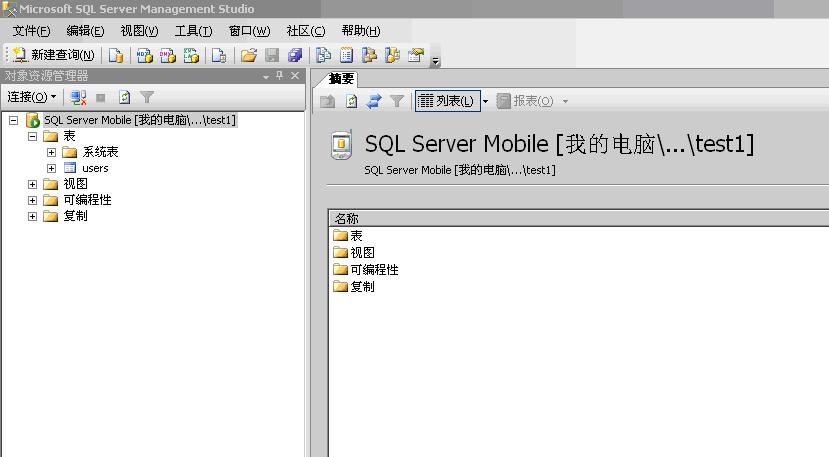Image resolution: width=829 pixels, height=457 pixels.
Task: Close the 对象资源管理器 panel
Action: [x=295, y=76]
